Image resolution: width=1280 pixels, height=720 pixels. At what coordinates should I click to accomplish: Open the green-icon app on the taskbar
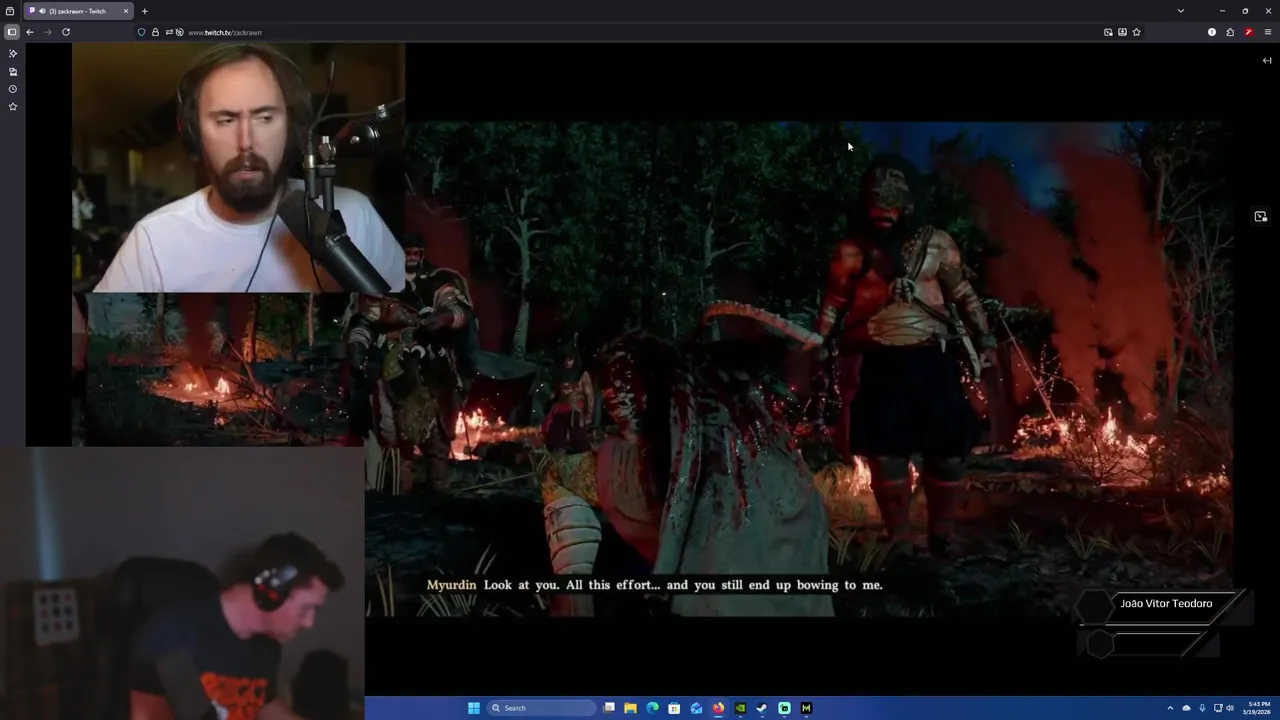coord(784,708)
